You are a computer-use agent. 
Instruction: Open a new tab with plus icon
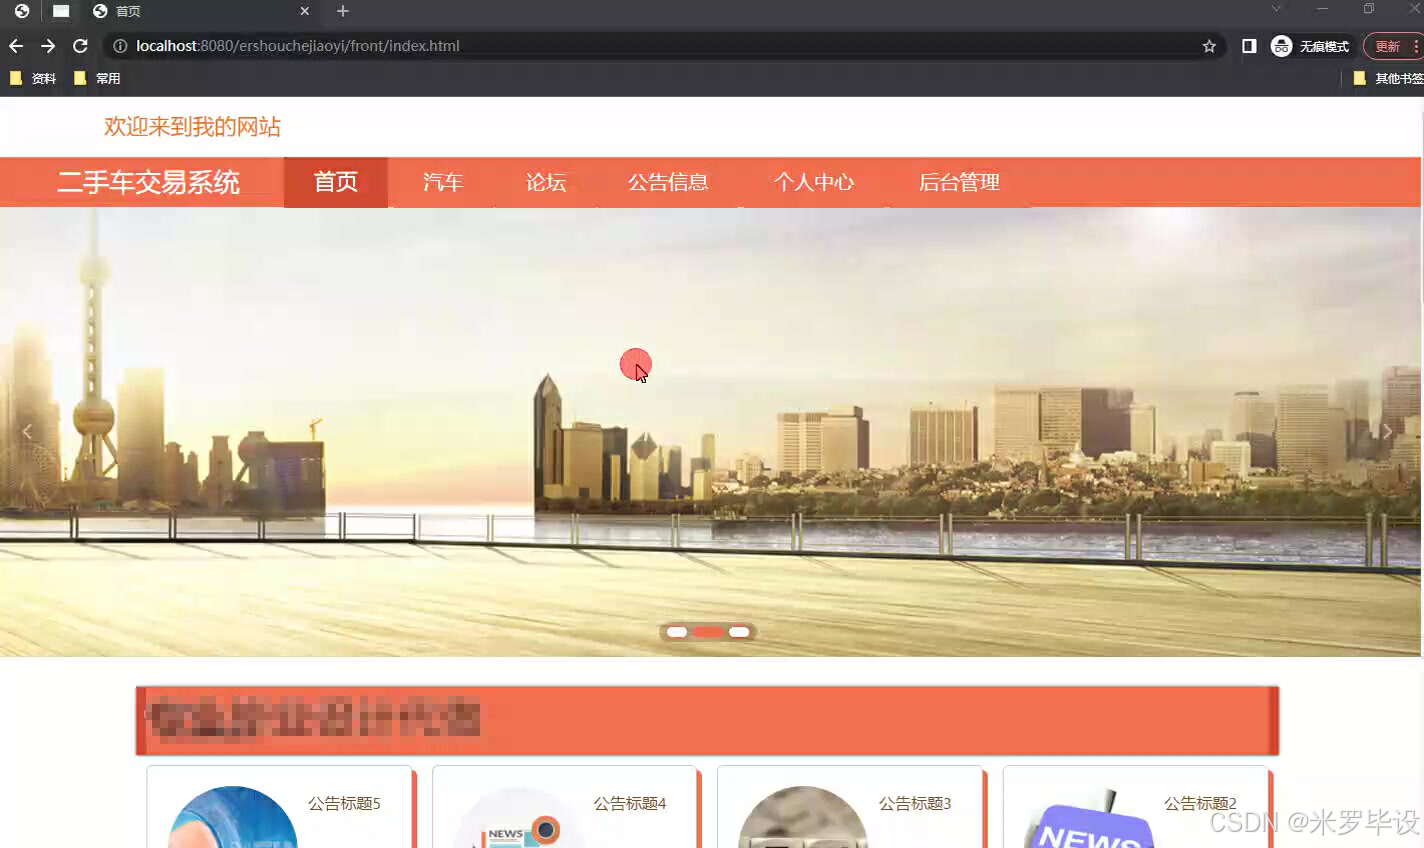coord(343,11)
